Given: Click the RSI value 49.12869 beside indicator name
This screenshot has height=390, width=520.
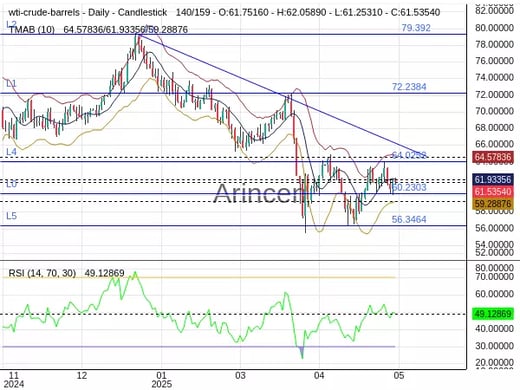Looking at the screenshot, I should click(104, 273).
